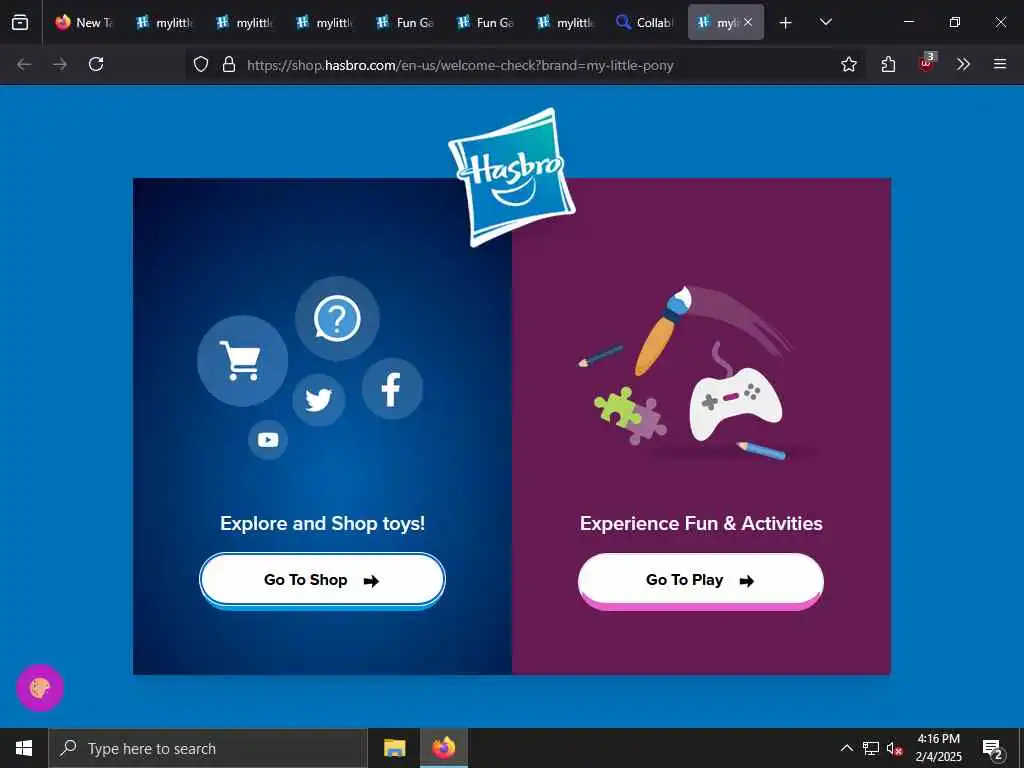The image size is (1024, 768).
Task: Open the Windows Start menu
Action: click(24, 748)
